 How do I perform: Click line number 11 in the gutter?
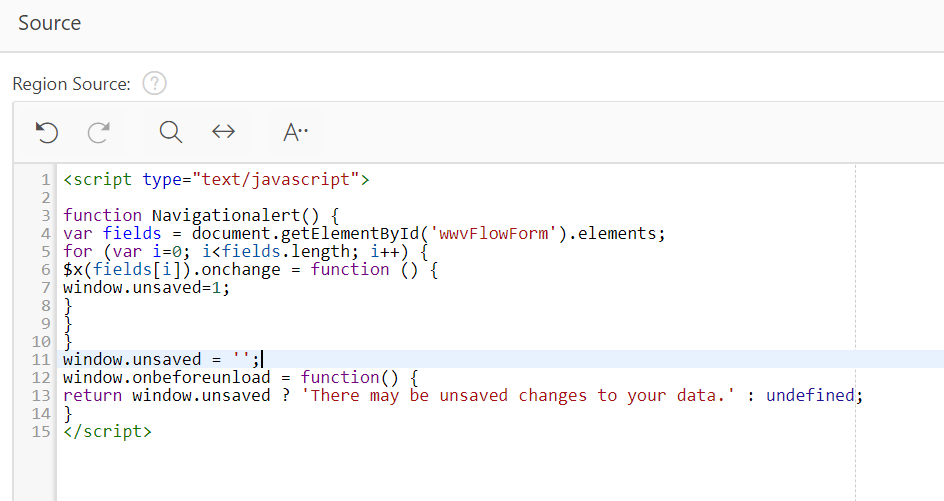[x=41, y=359]
